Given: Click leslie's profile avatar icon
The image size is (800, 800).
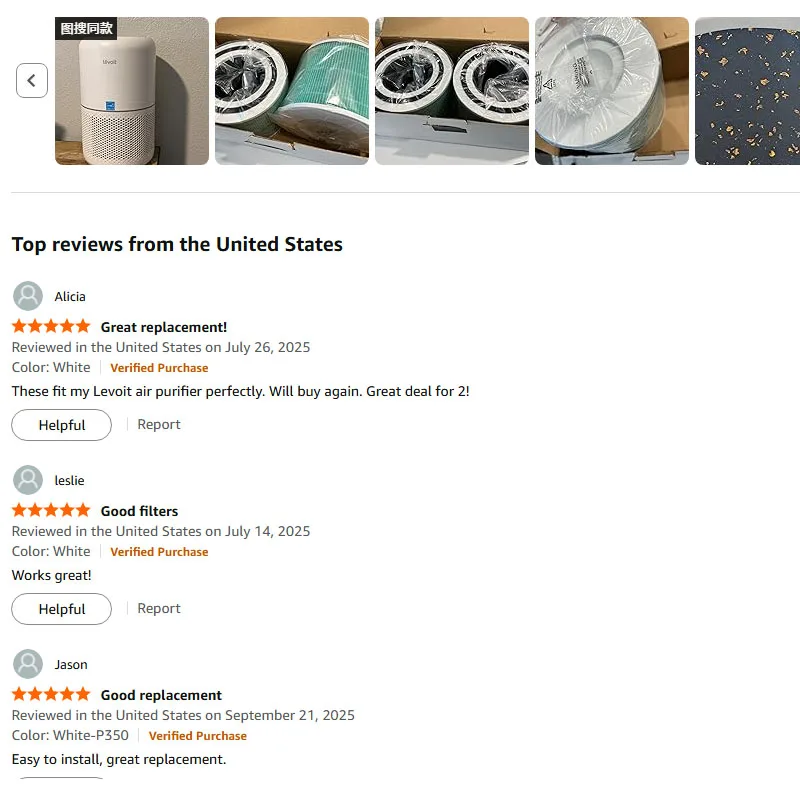Looking at the screenshot, I should 28,480.
